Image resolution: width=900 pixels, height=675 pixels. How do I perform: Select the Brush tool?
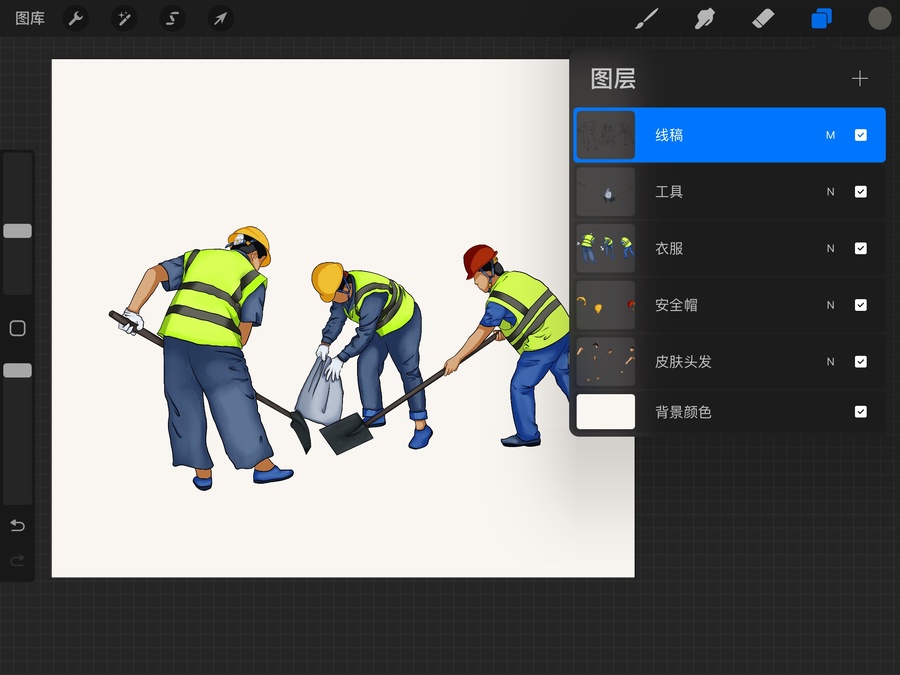647,18
